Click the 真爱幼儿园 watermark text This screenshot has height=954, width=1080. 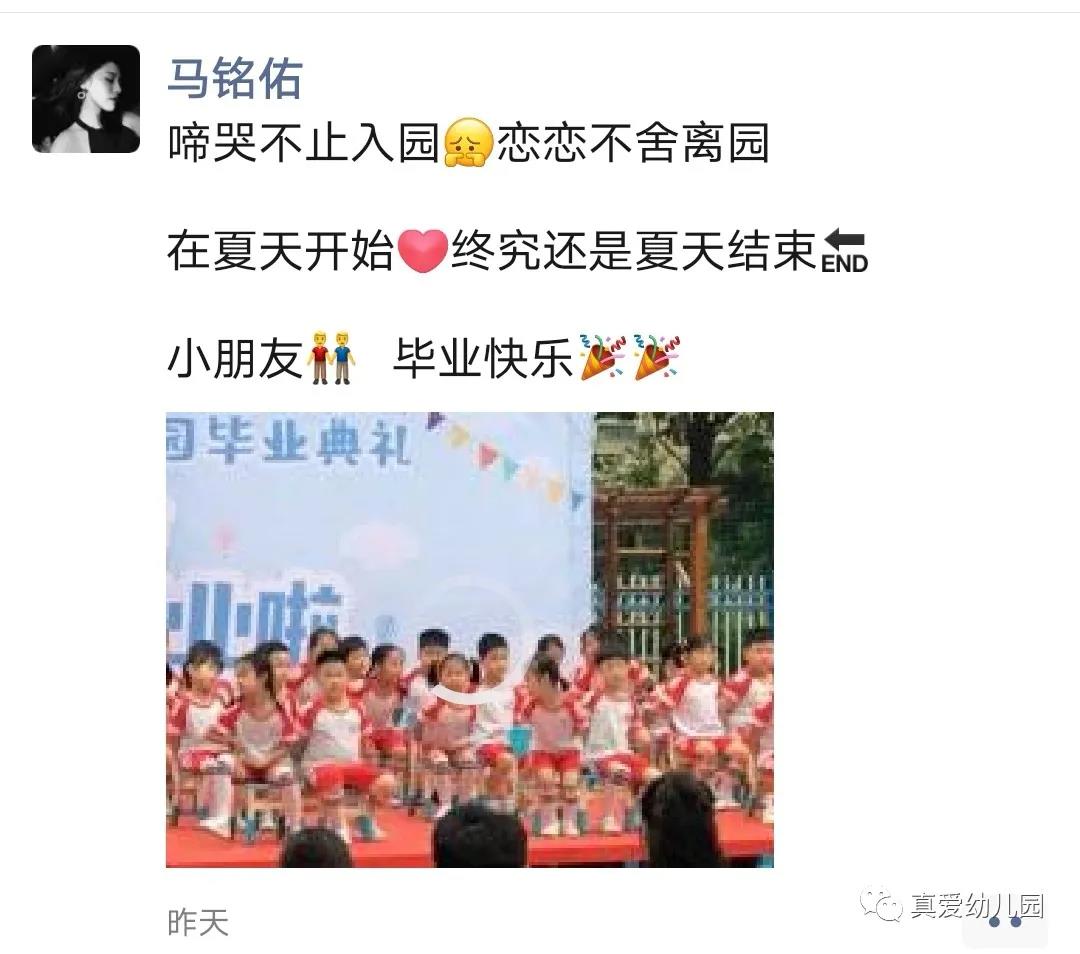pyautogui.click(x=977, y=905)
